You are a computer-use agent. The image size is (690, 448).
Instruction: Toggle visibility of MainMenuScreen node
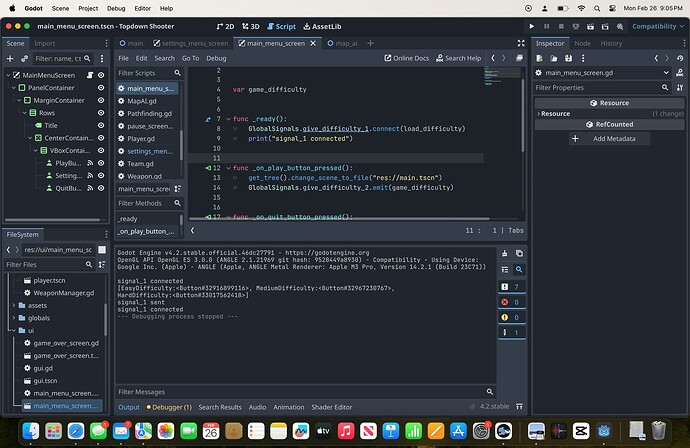tap(101, 75)
